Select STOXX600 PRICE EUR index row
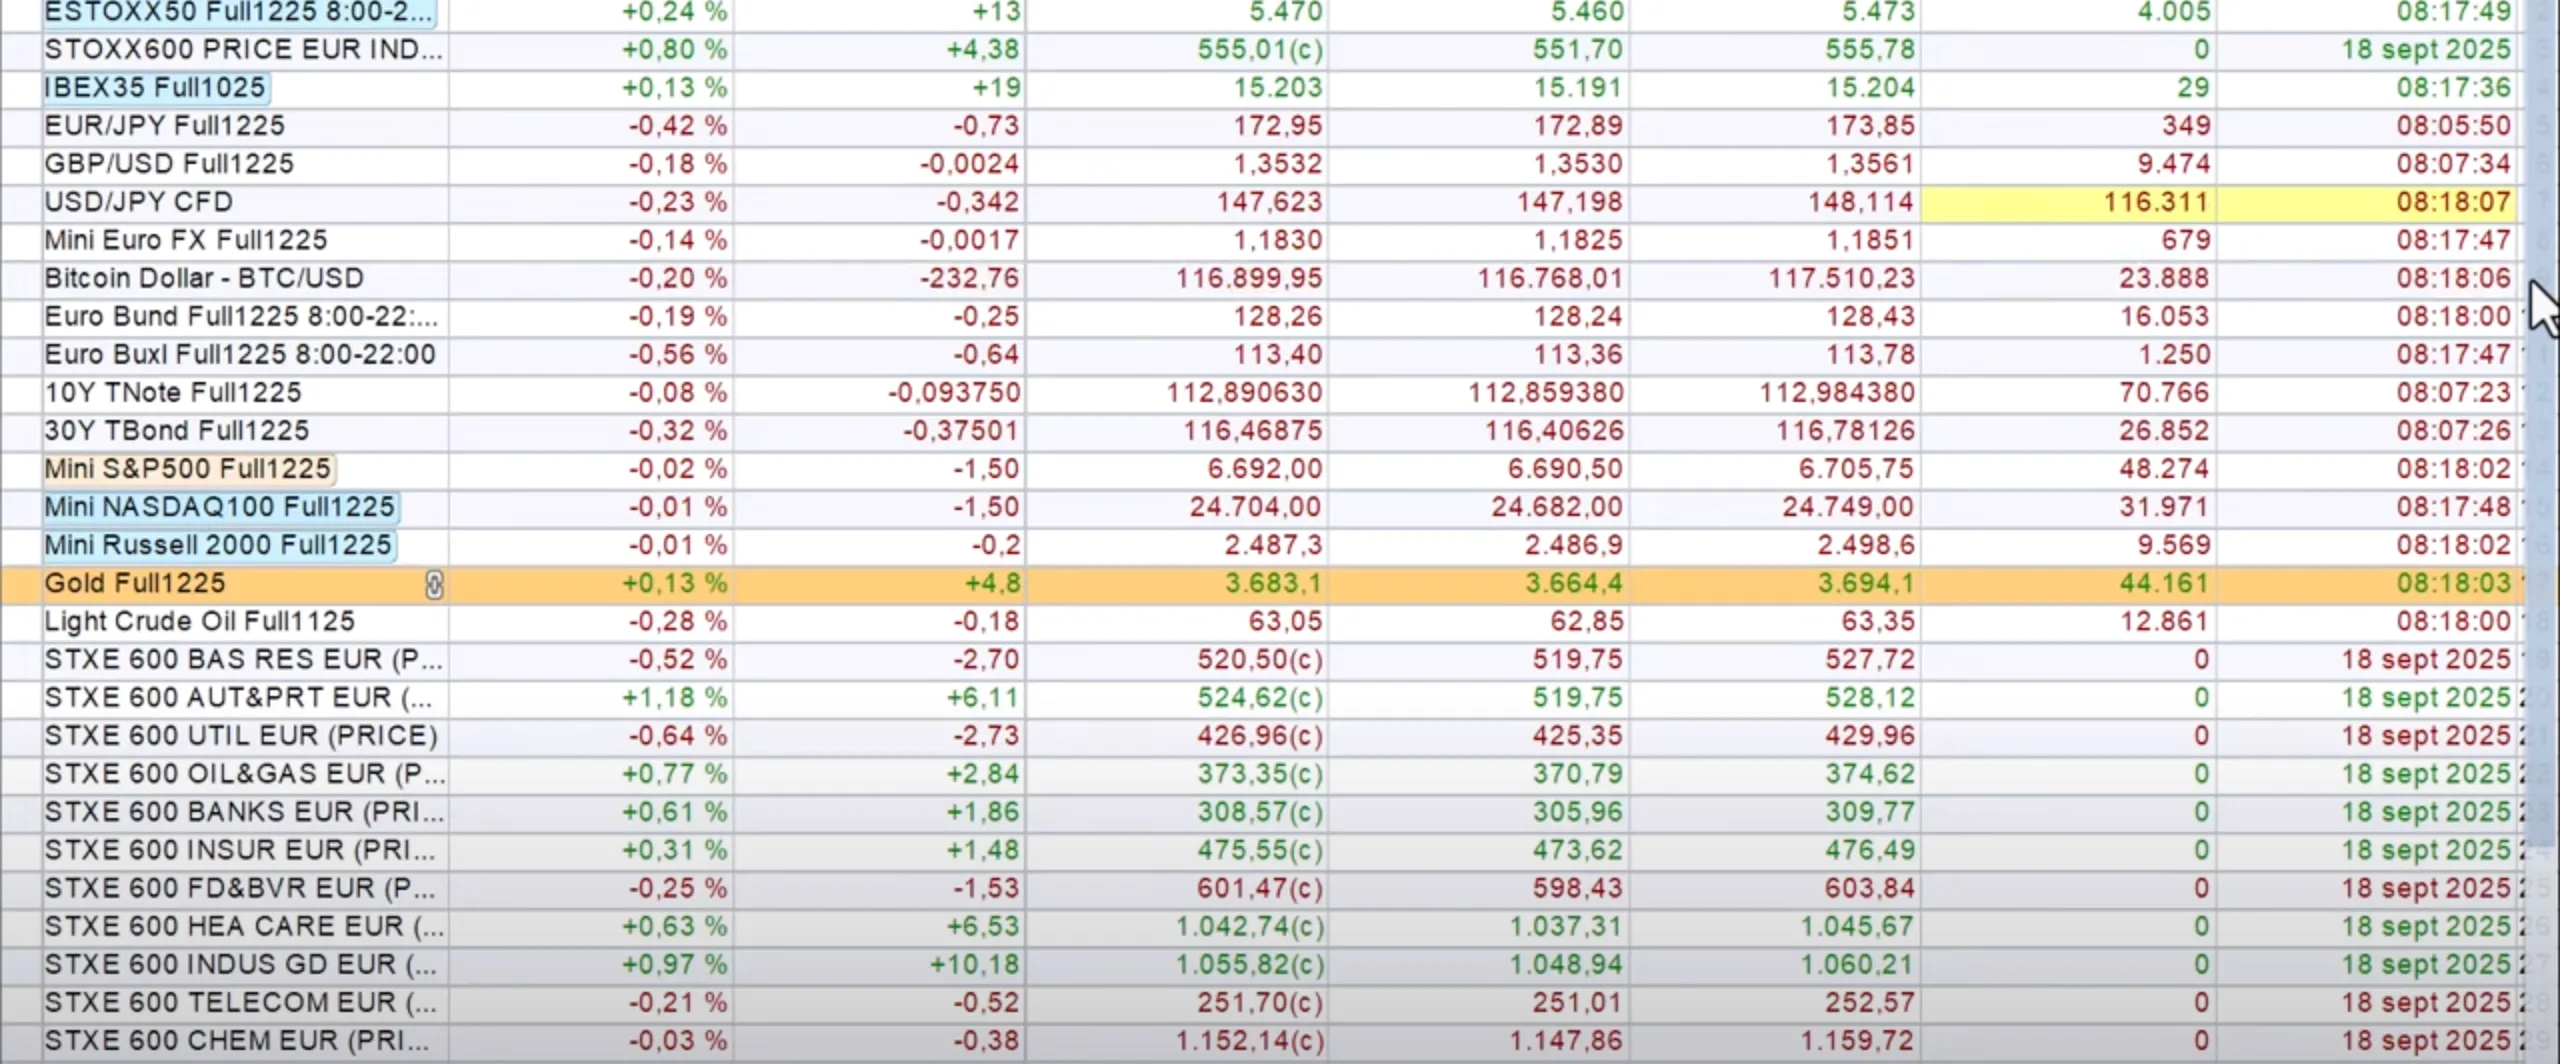 click(242, 50)
